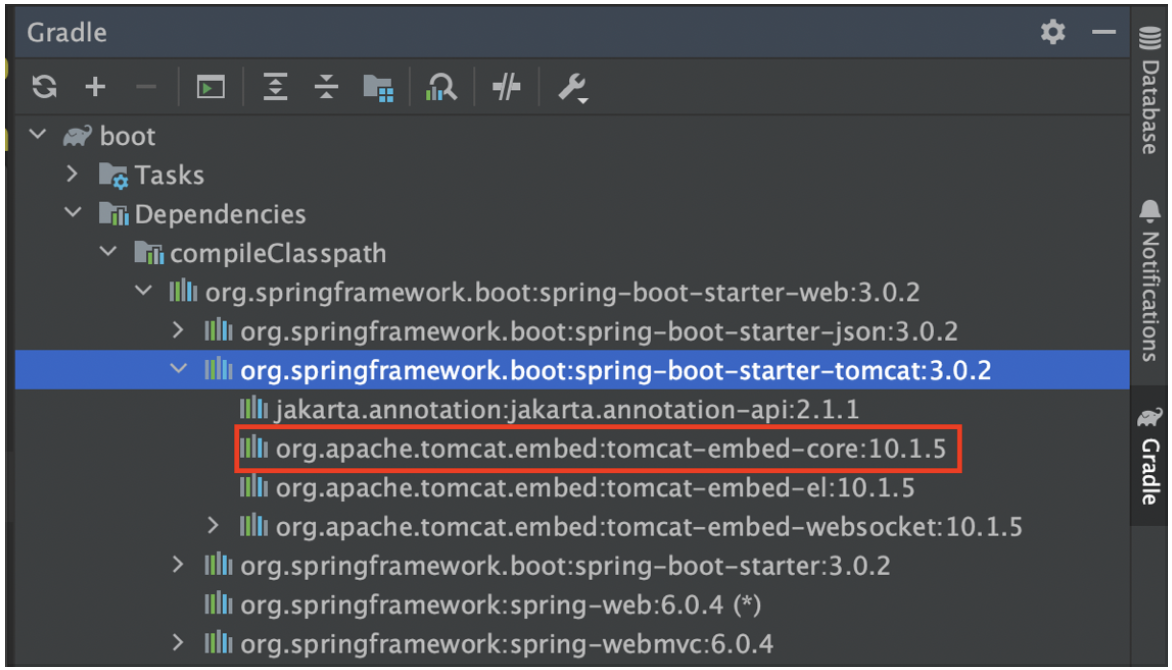Select the boot project row
Screen dimensions: 1172x670
click(573, 136)
